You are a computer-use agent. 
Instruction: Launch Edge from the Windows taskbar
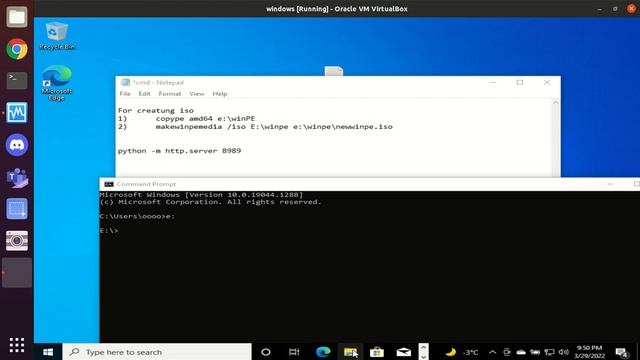(x=323, y=352)
